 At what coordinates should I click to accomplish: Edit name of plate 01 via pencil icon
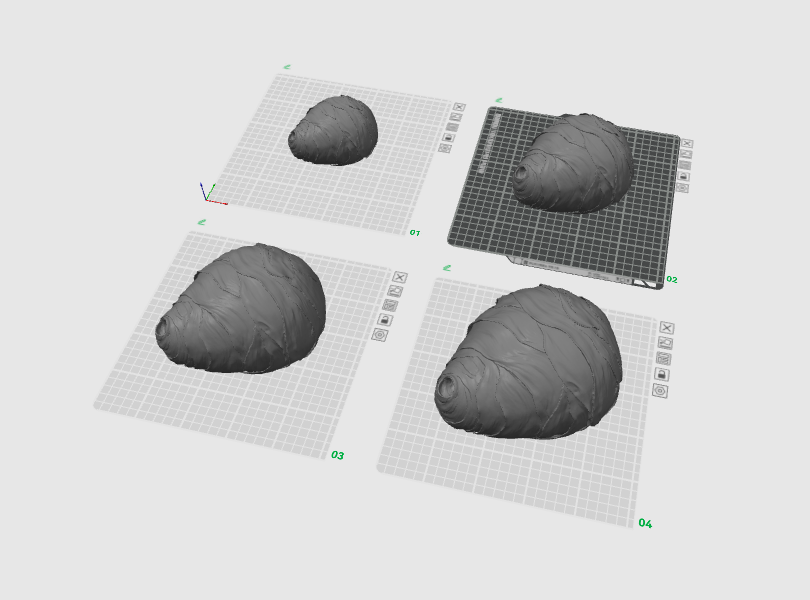[287, 67]
